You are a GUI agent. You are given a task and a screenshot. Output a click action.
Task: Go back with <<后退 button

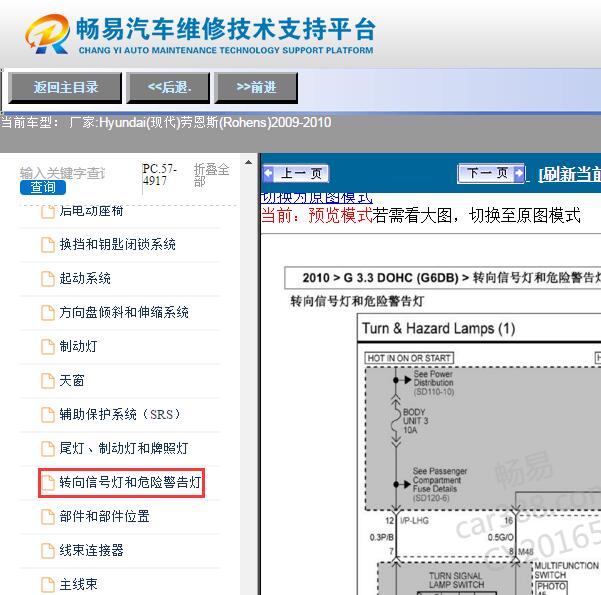coord(168,88)
